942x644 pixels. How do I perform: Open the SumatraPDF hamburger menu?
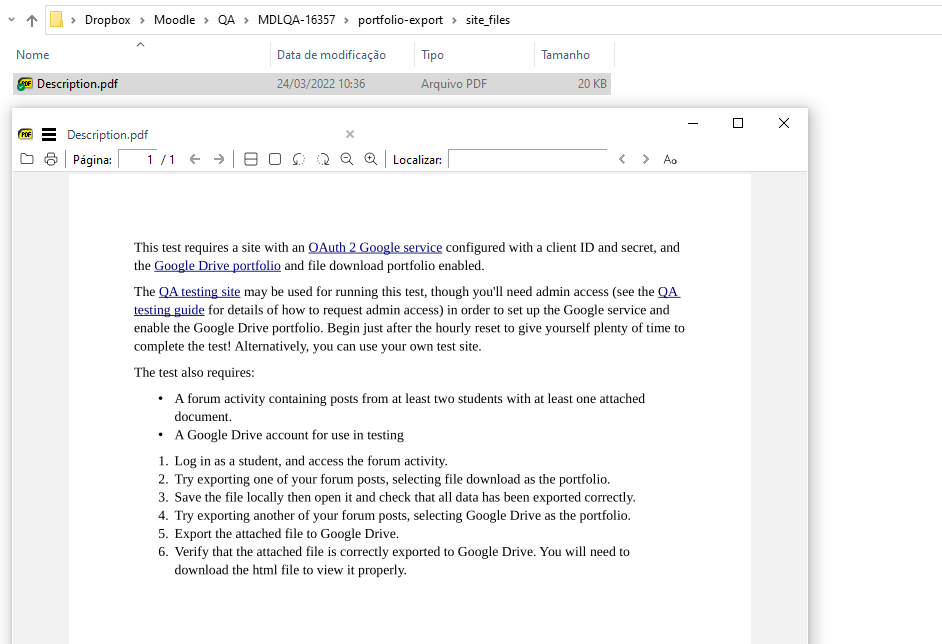[x=49, y=135]
